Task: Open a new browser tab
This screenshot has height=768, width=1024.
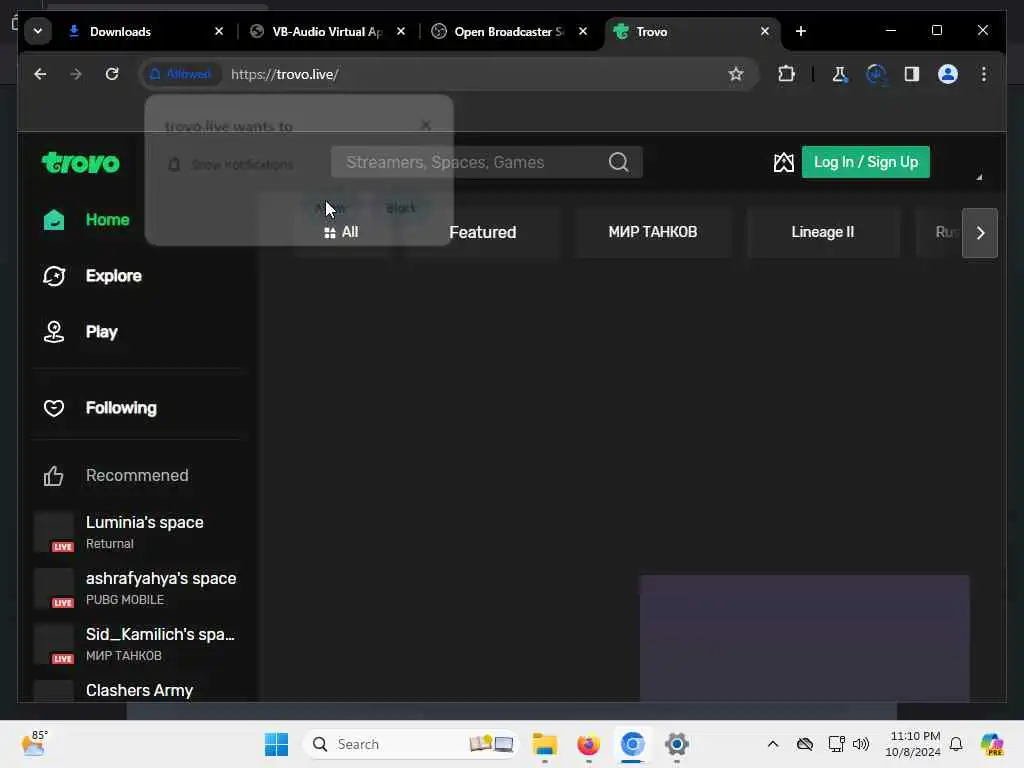Action: (801, 31)
